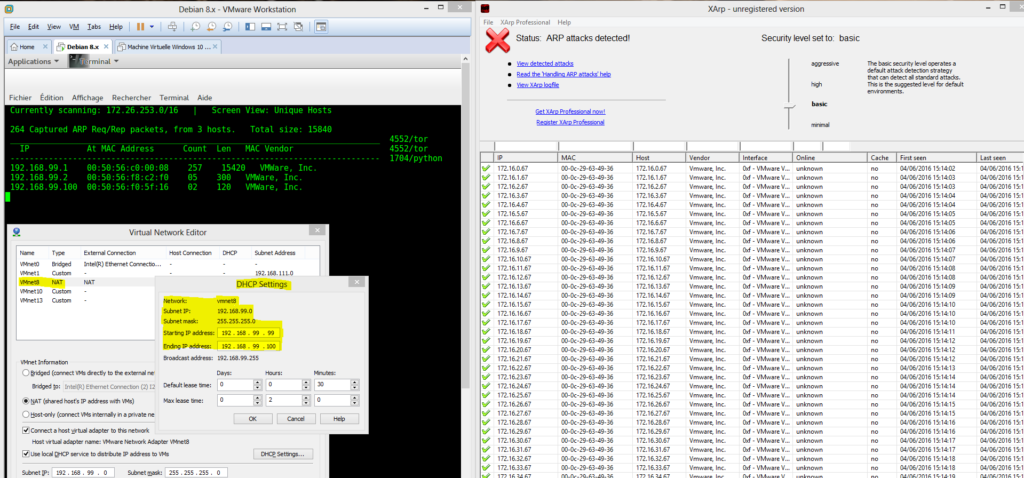Open the Bridged to adapter combo box
The width and height of the screenshot is (1024, 478).
(x=108, y=387)
